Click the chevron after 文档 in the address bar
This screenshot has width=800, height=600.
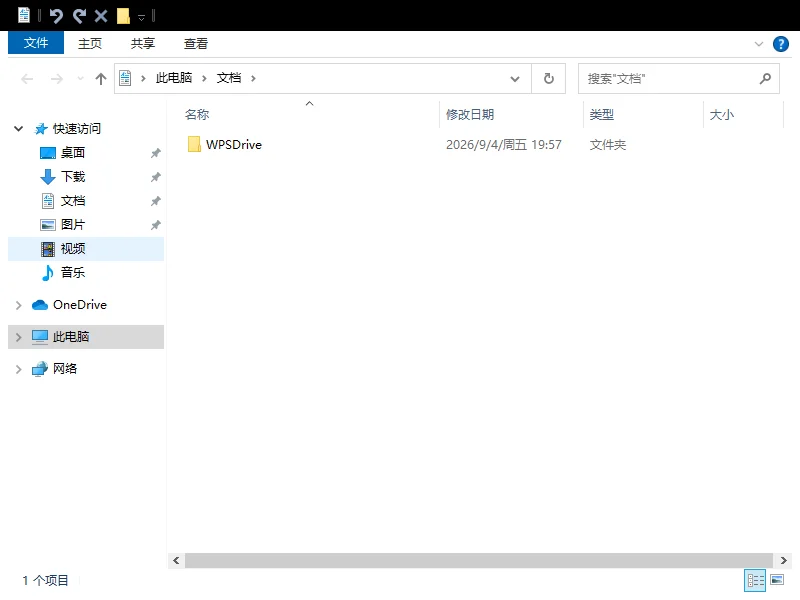click(253, 78)
